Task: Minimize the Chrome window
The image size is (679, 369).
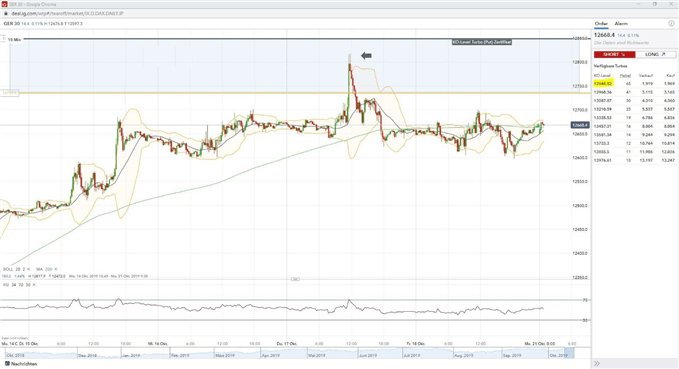Action: [x=639, y=4]
